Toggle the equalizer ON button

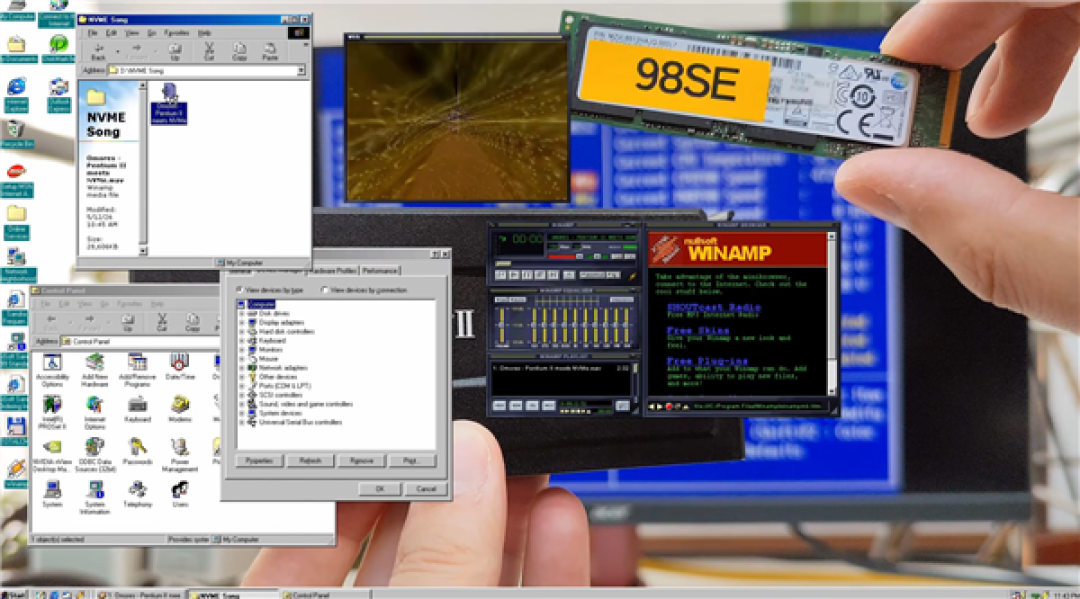pyautogui.click(x=501, y=300)
